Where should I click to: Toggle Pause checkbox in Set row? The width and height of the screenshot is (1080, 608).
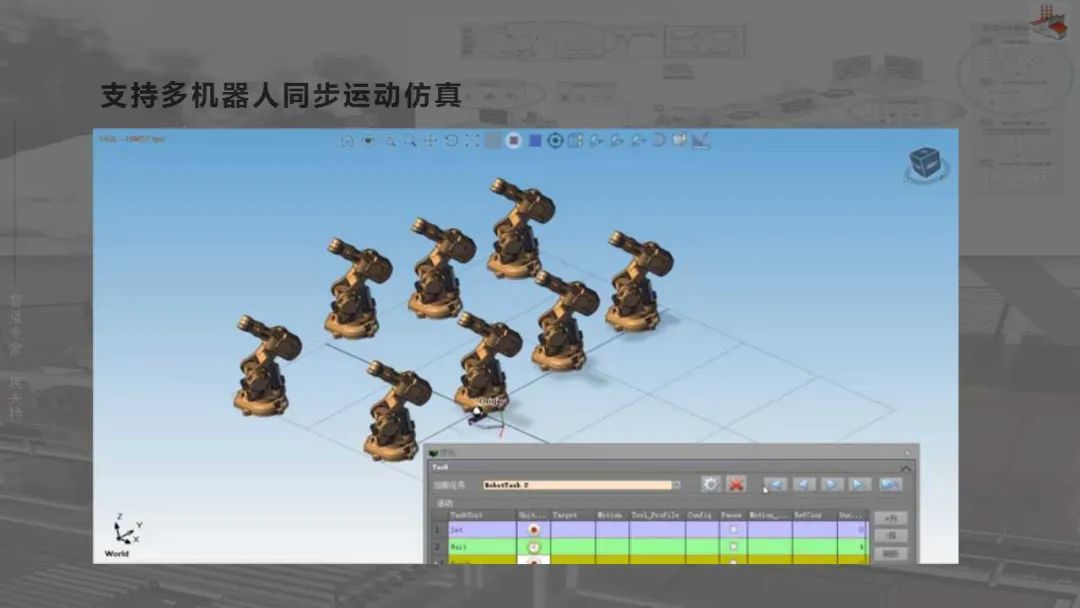point(733,529)
